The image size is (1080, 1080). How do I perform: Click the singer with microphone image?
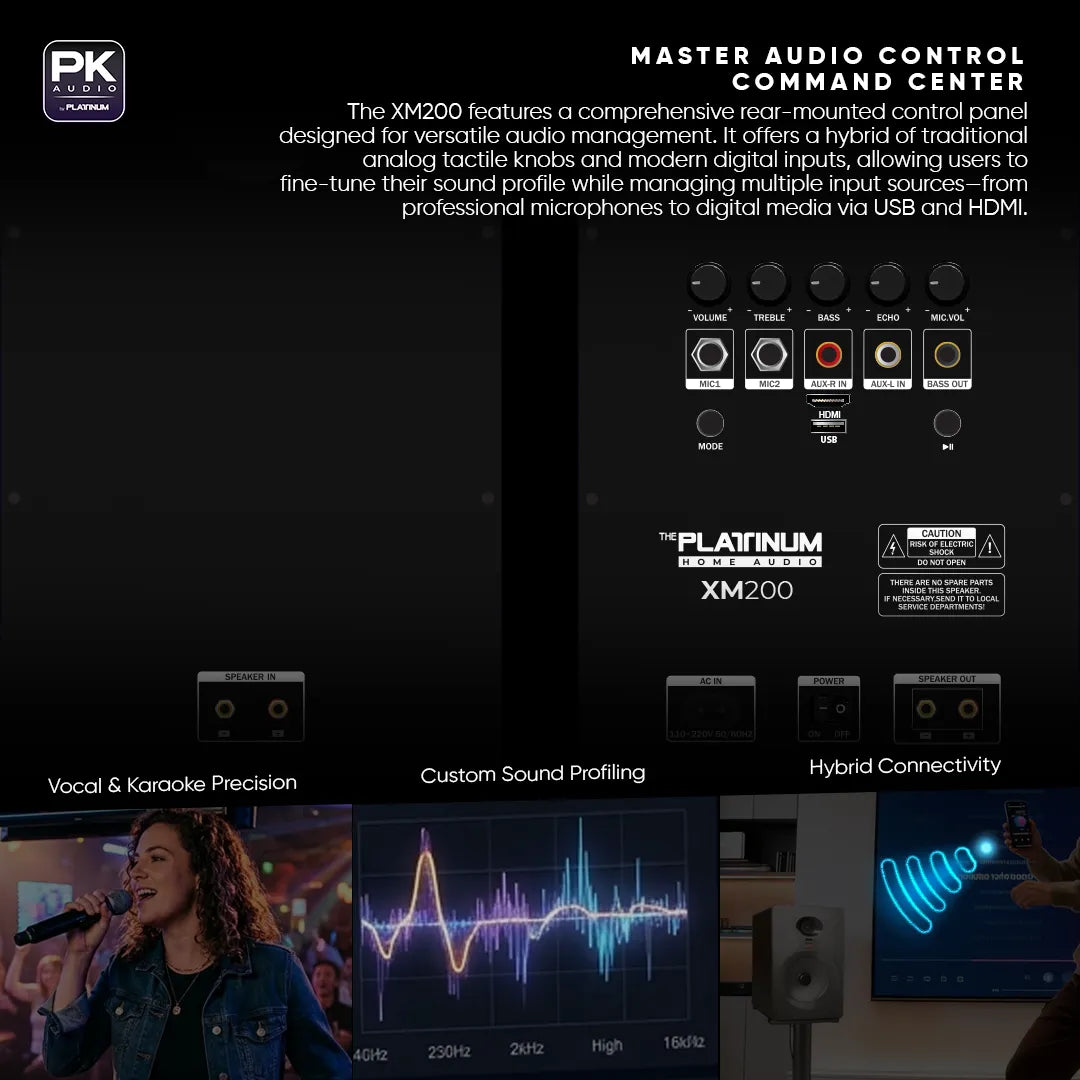(x=175, y=942)
